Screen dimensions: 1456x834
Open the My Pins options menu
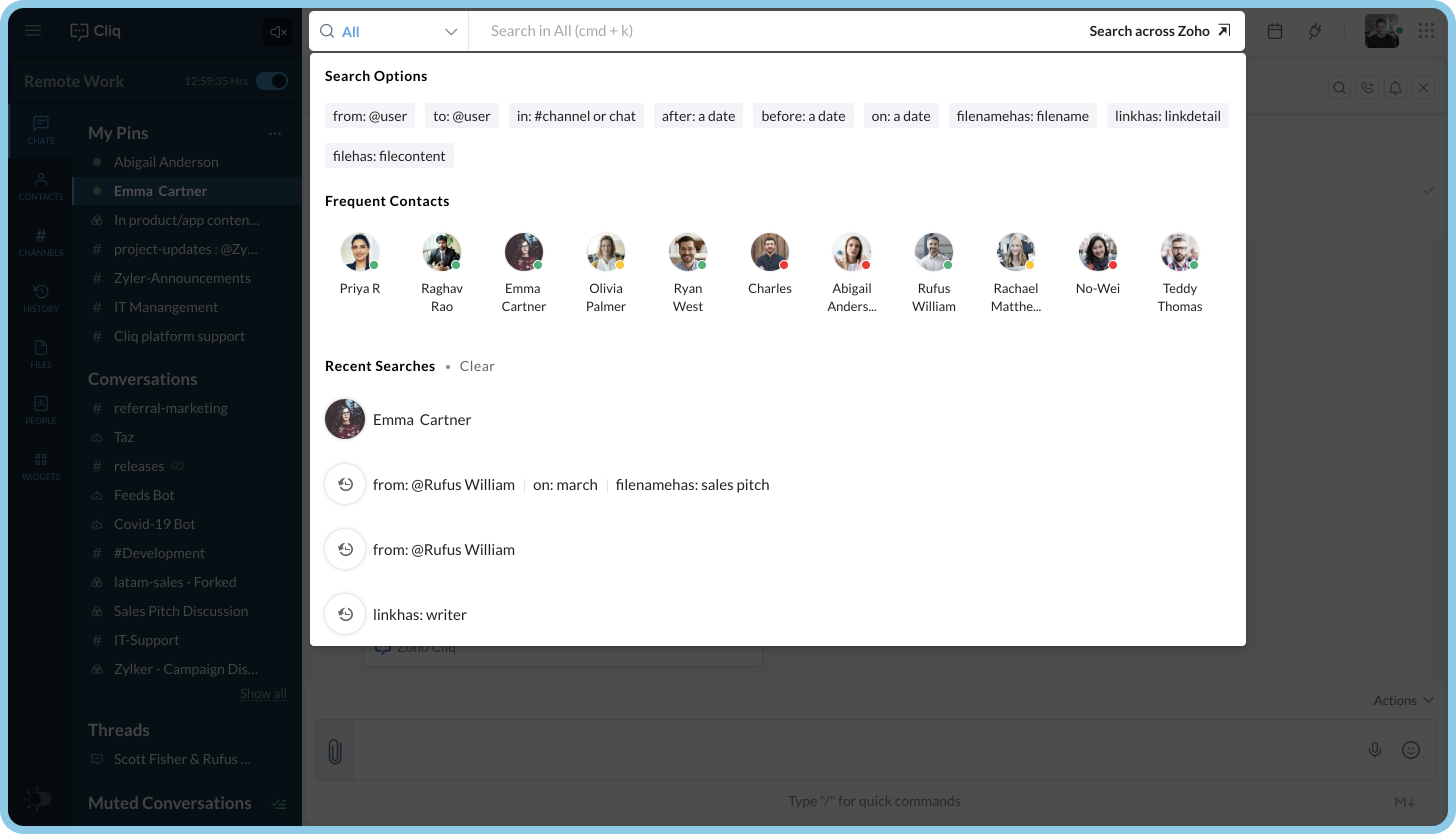[x=275, y=132]
